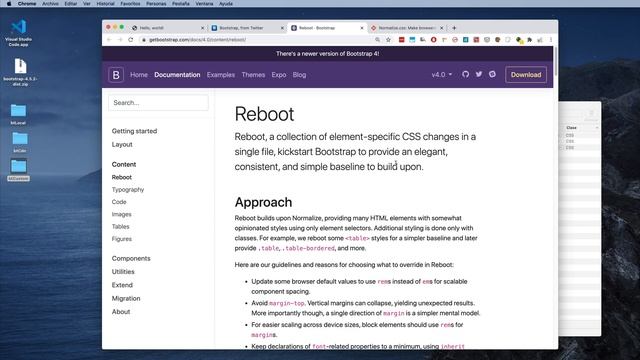Open the Chrome three-dot menu

(x=551, y=40)
